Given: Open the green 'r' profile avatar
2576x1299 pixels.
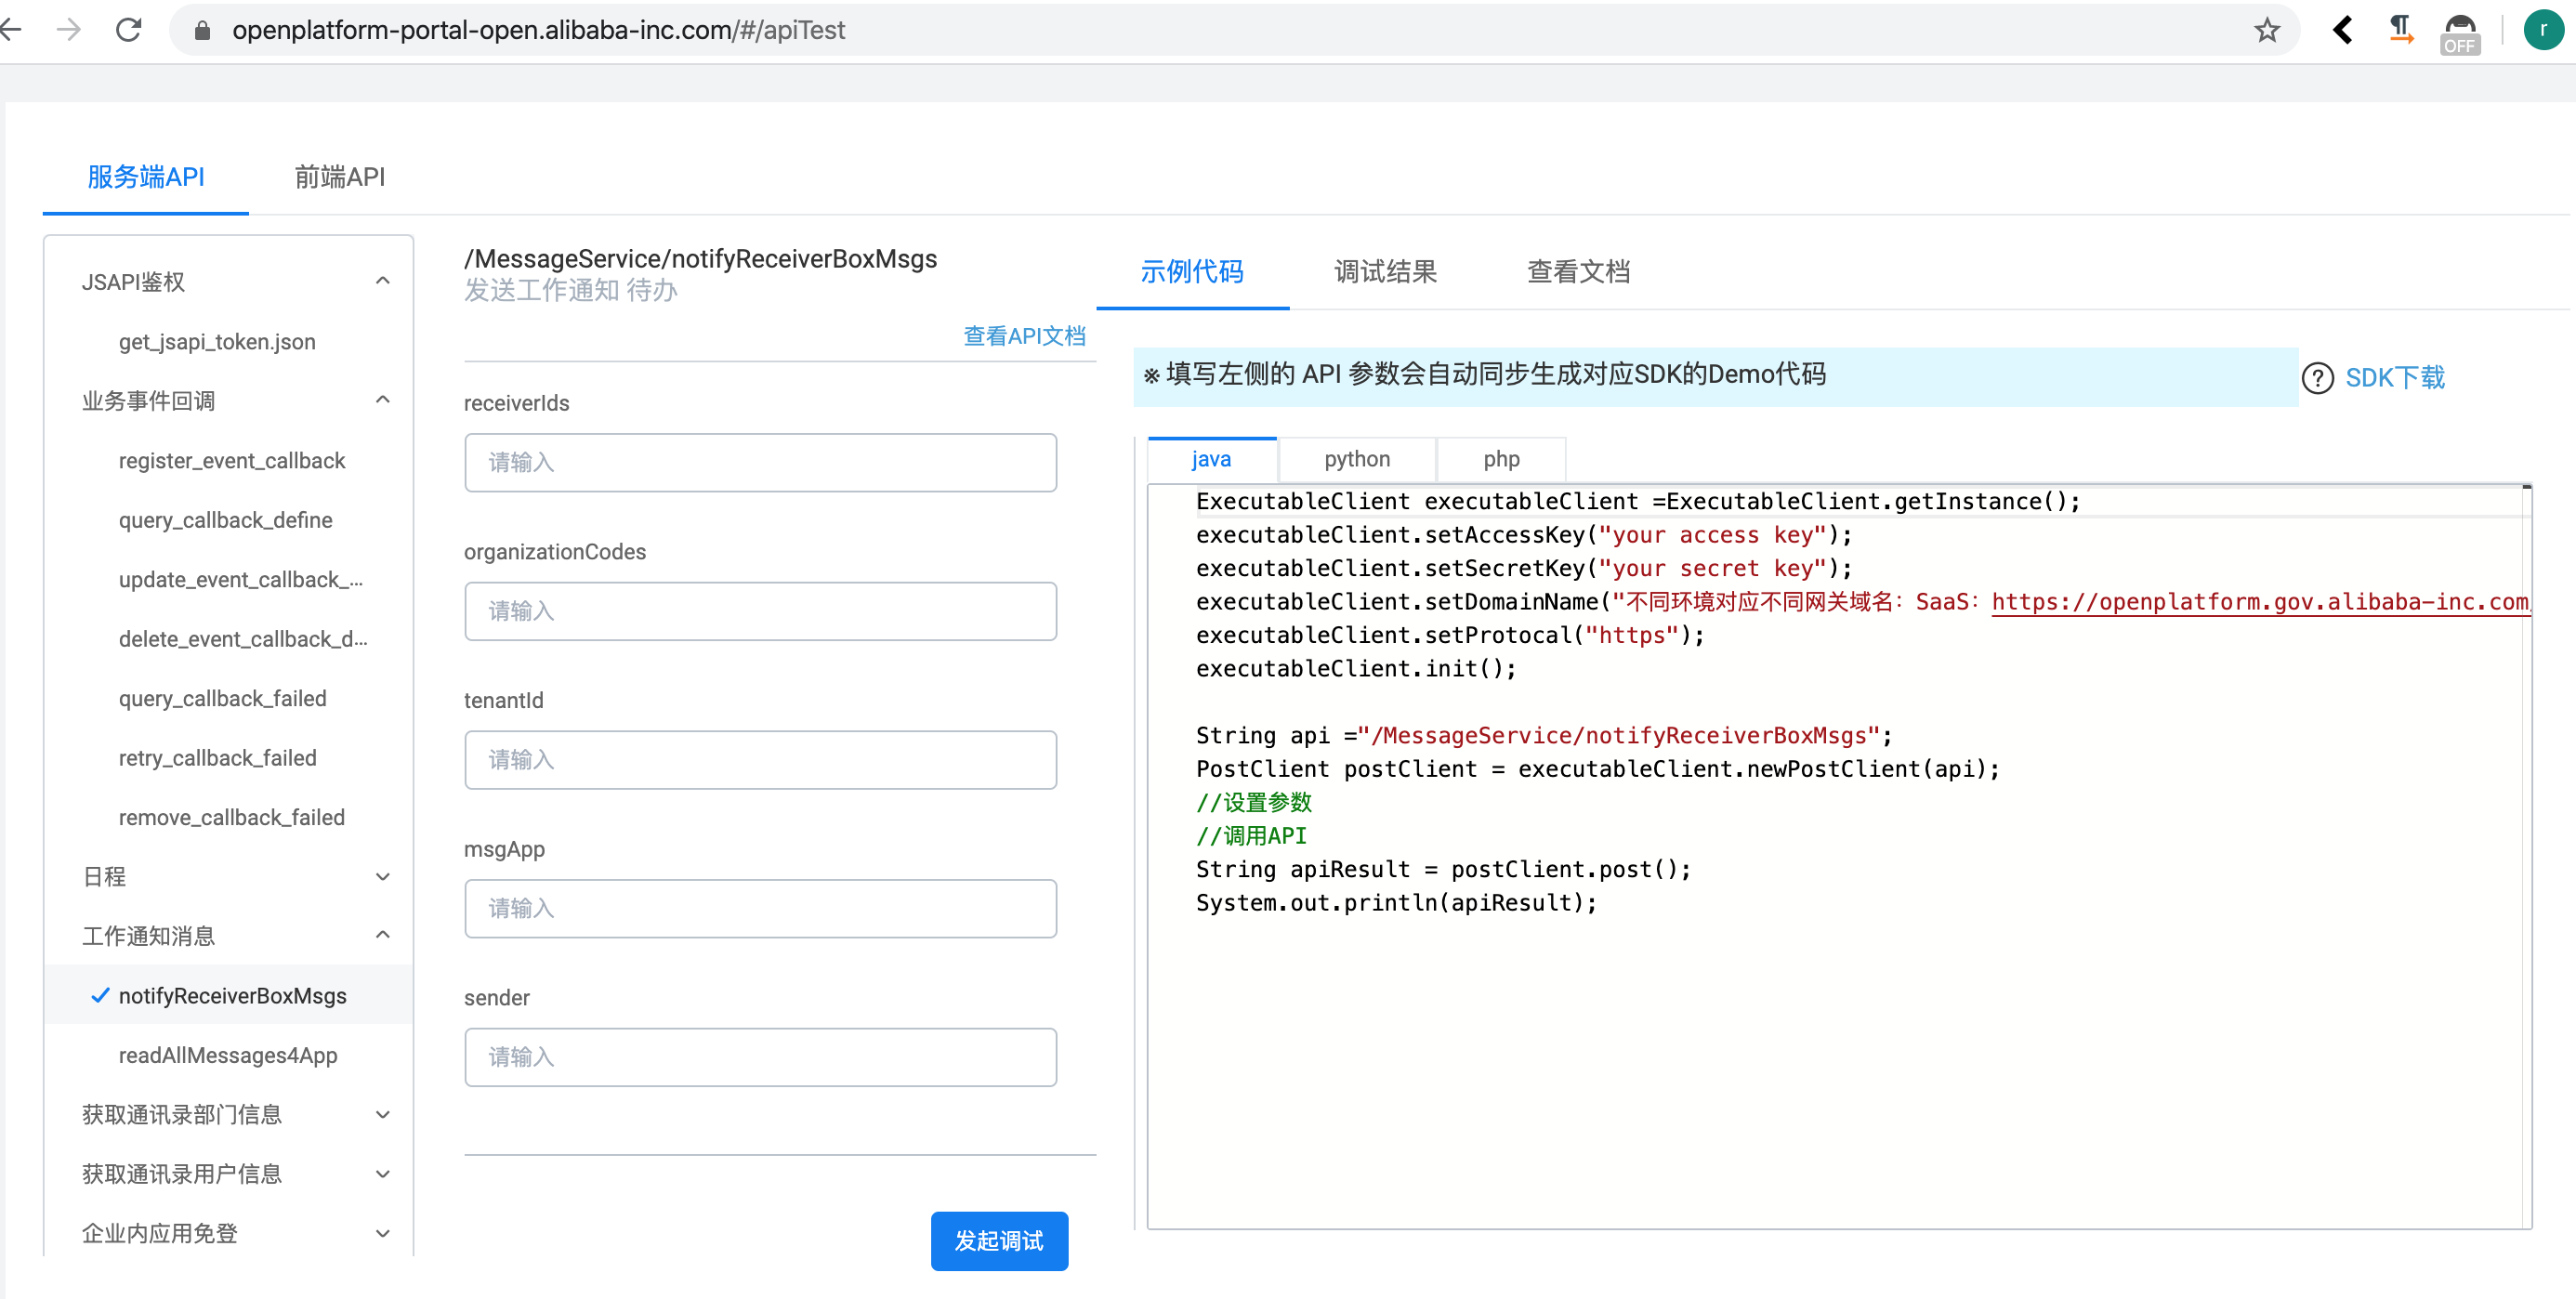Looking at the screenshot, I should 2543,30.
